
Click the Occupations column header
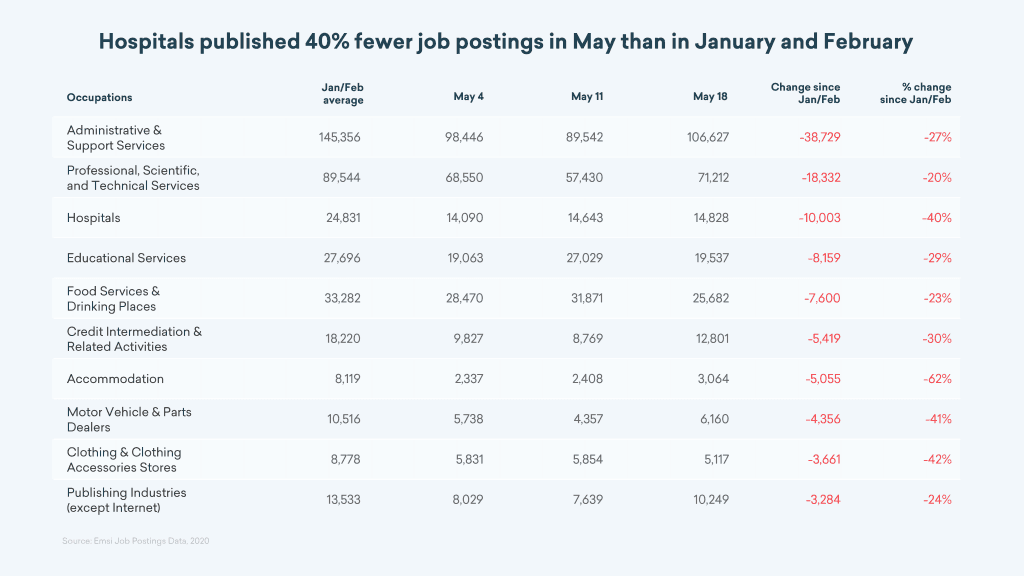[x=99, y=97]
